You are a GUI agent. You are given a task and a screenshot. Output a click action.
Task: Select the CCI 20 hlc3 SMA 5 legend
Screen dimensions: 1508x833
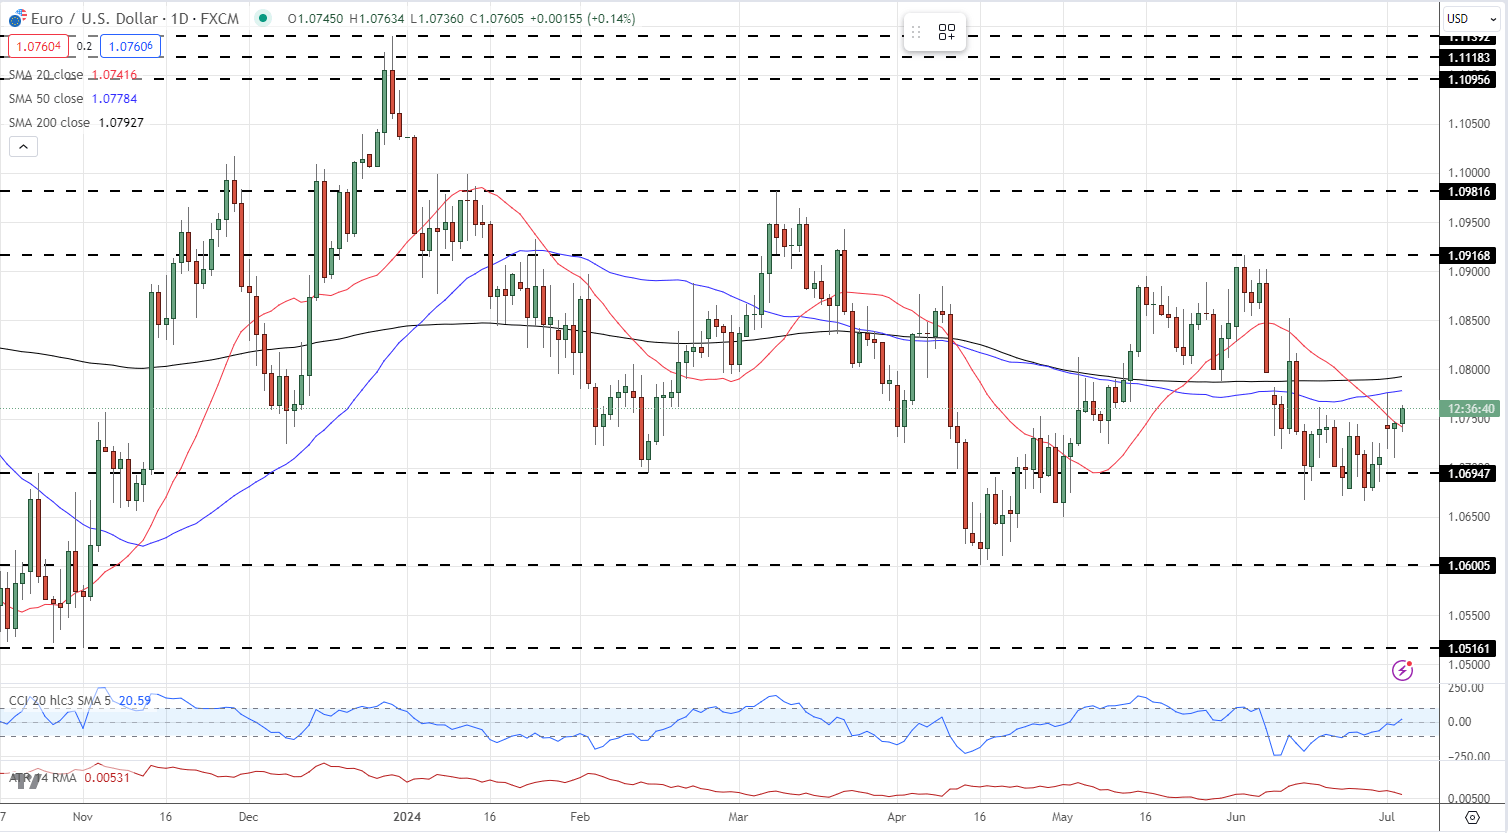coord(60,700)
